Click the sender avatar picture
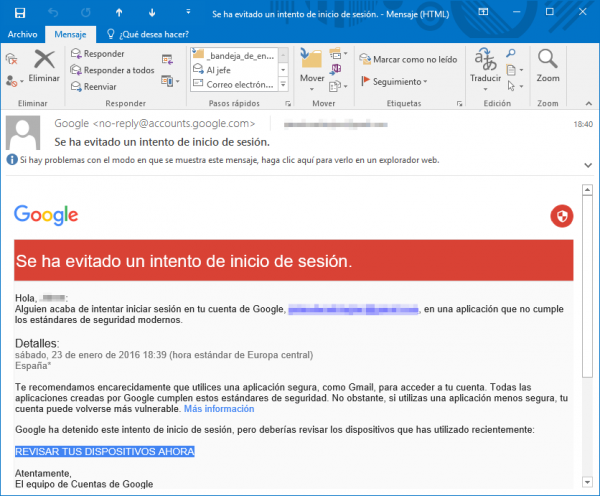 (23, 132)
